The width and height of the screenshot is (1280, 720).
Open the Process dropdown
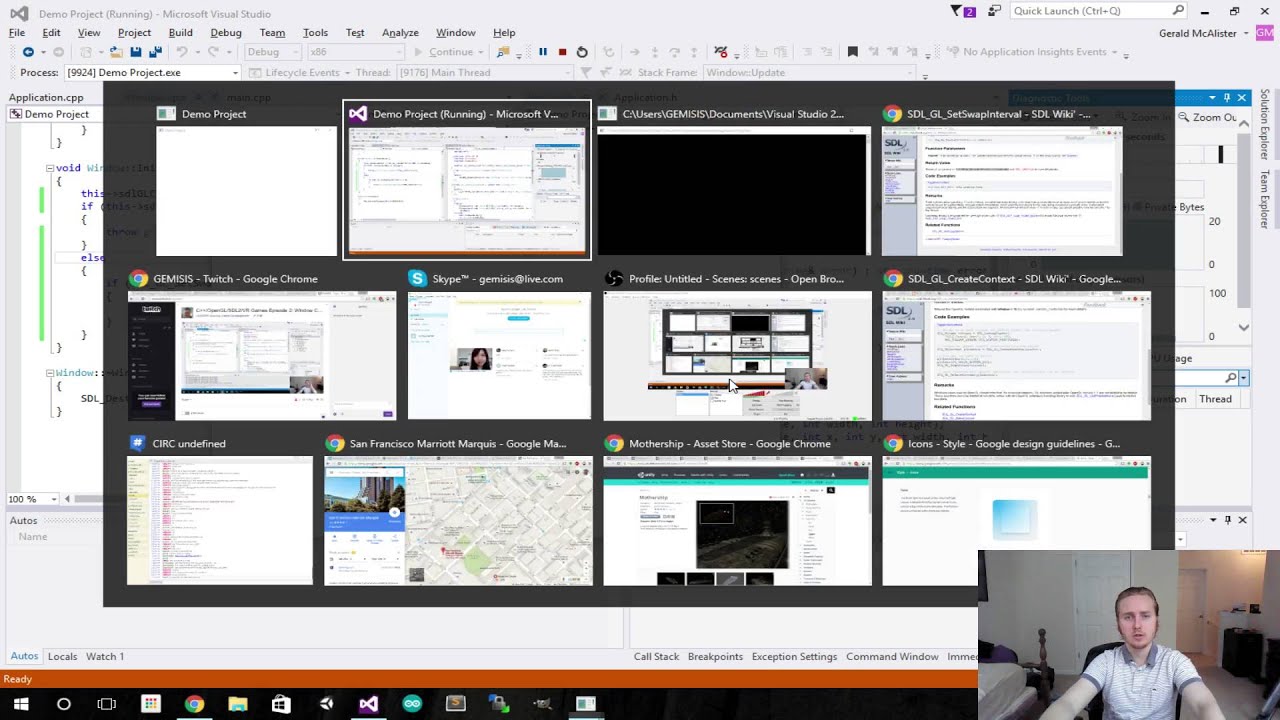[x=153, y=72]
